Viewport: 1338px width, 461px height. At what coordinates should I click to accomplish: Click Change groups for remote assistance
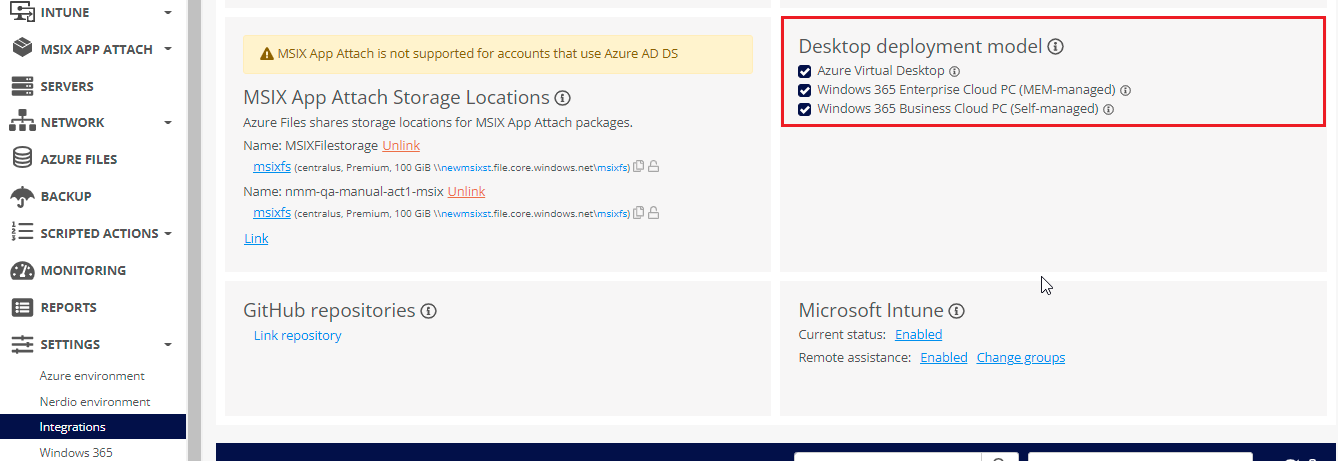pyautogui.click(x=1020, y=358)
